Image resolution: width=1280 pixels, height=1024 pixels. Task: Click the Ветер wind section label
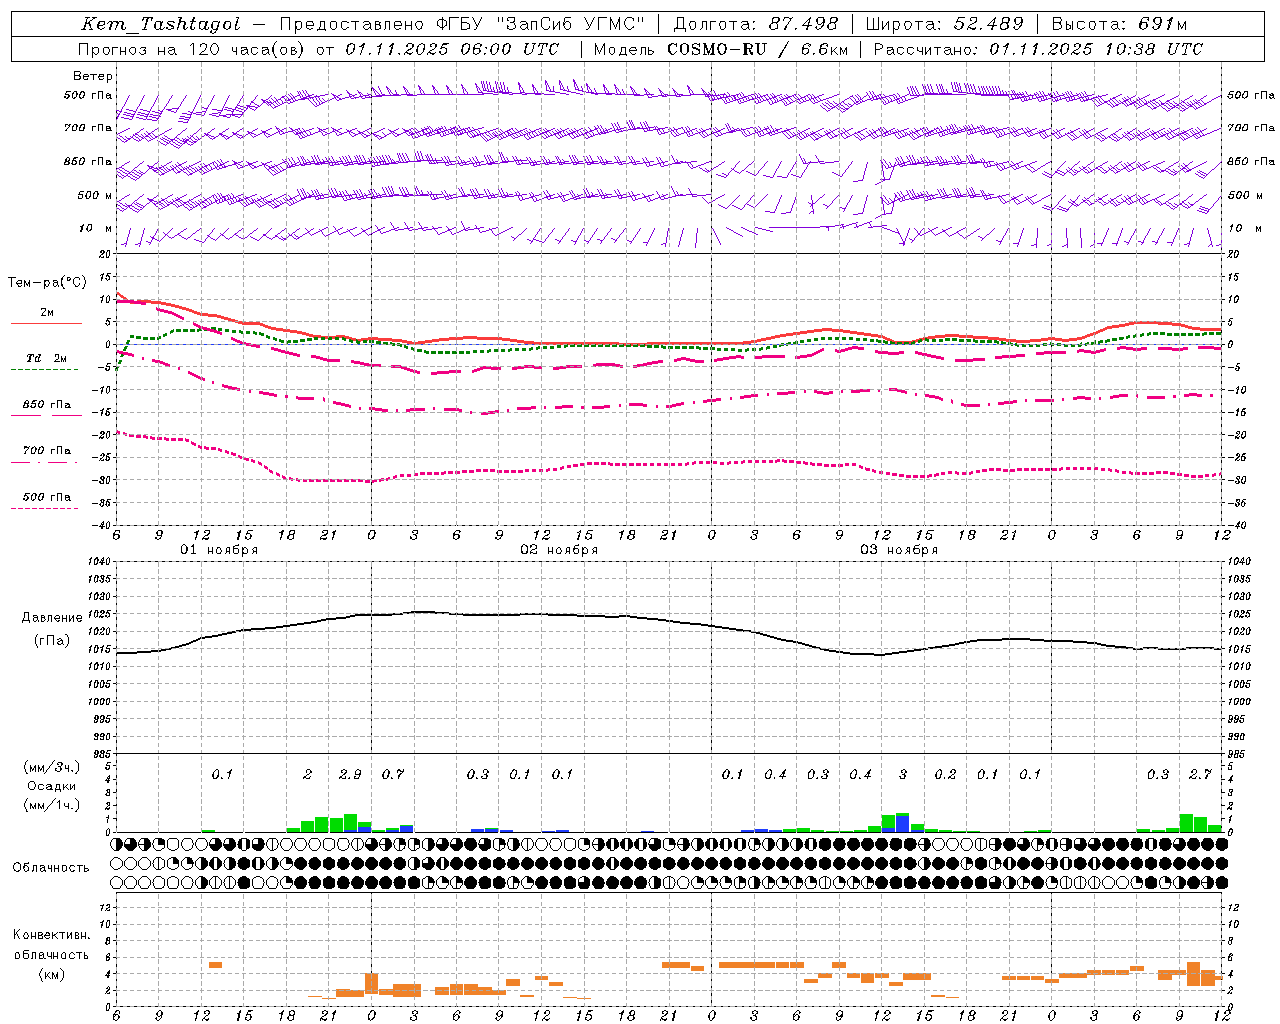pos(92,76)
